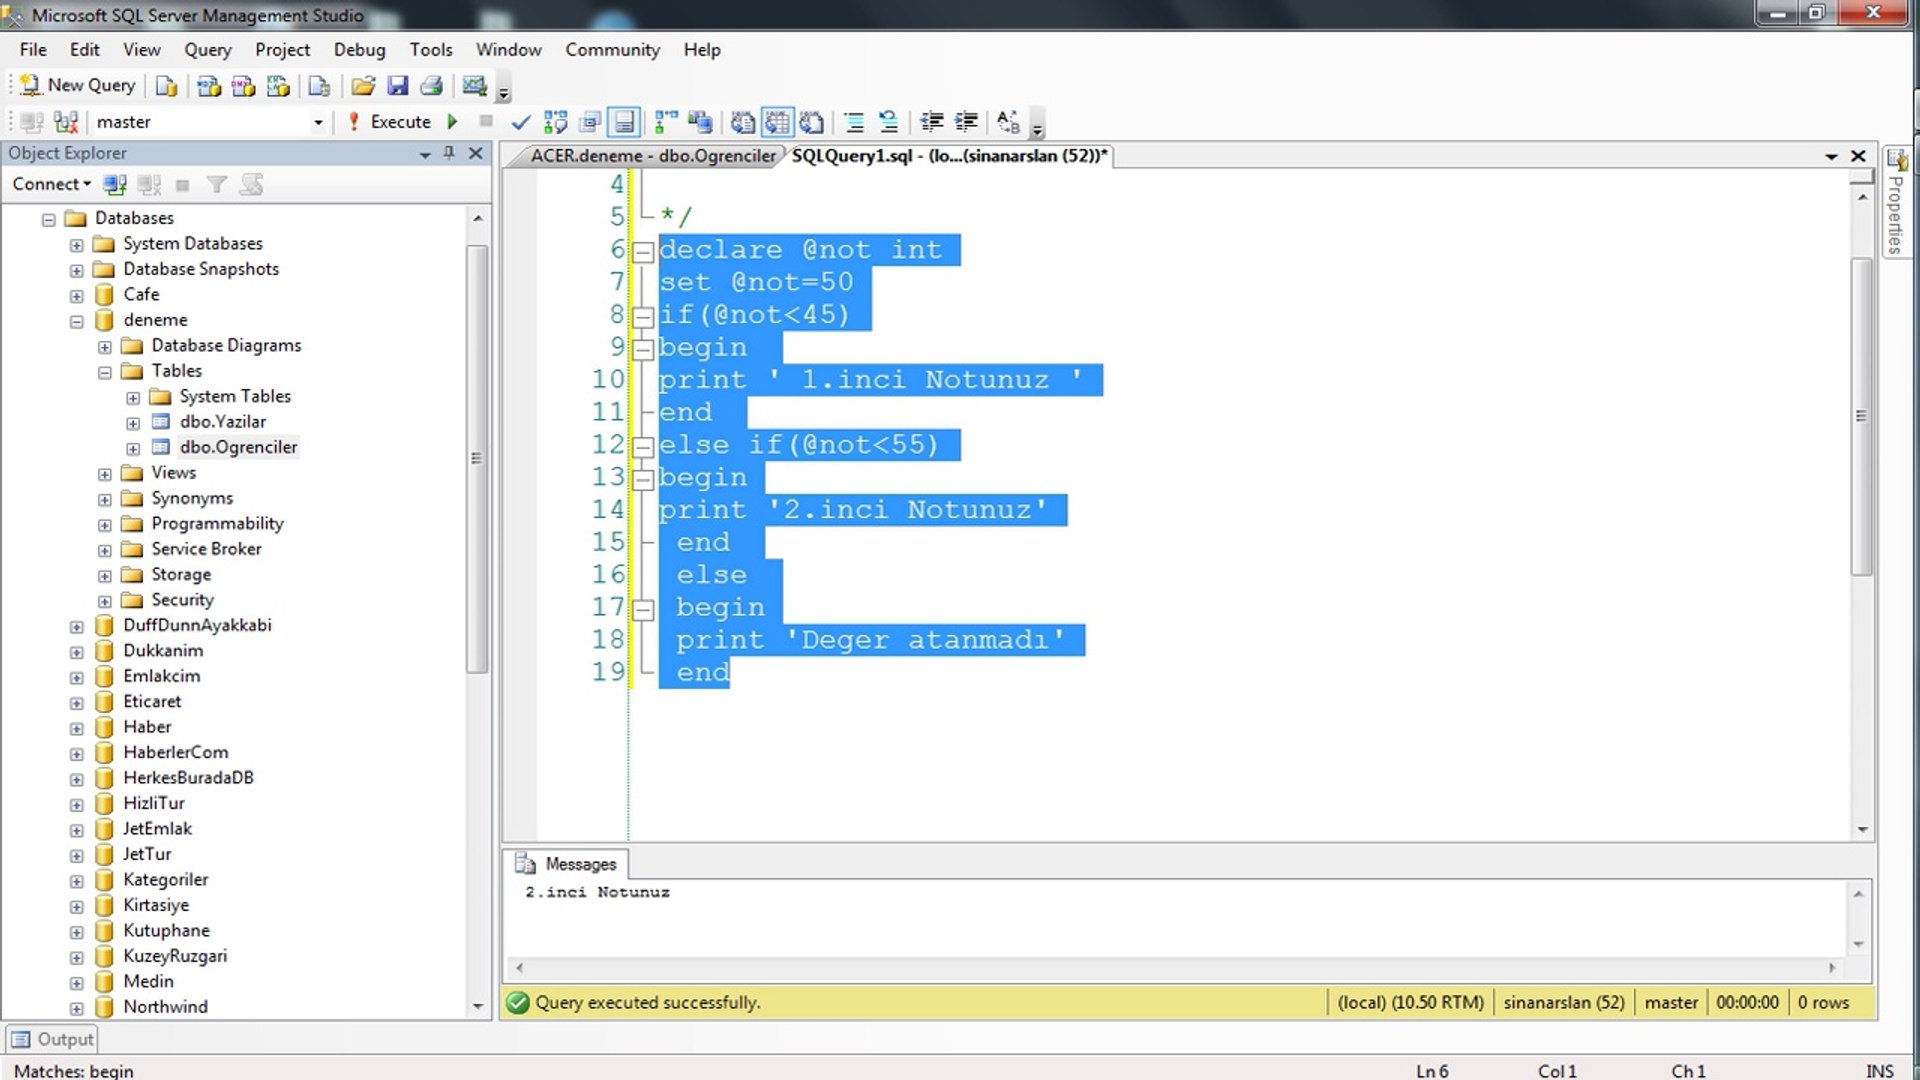
Task: Click the Cancel Executing Query stop icon
Action: [486, 122]
